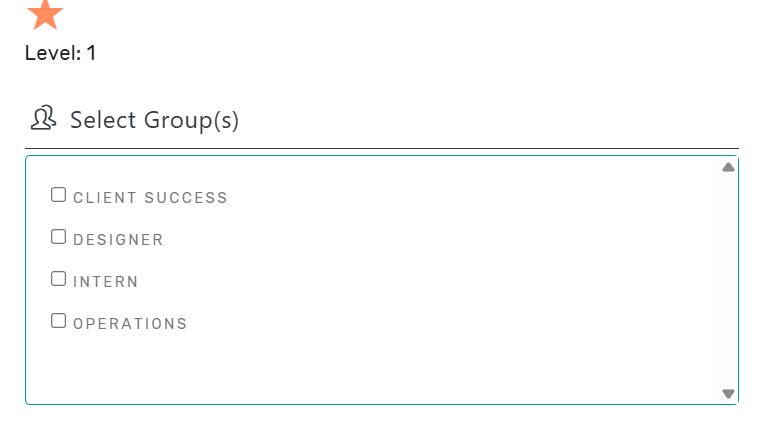Screen dimensions: 759x436
Task: Check the Intern group checkbox
Action: click(x=59, y=279)
